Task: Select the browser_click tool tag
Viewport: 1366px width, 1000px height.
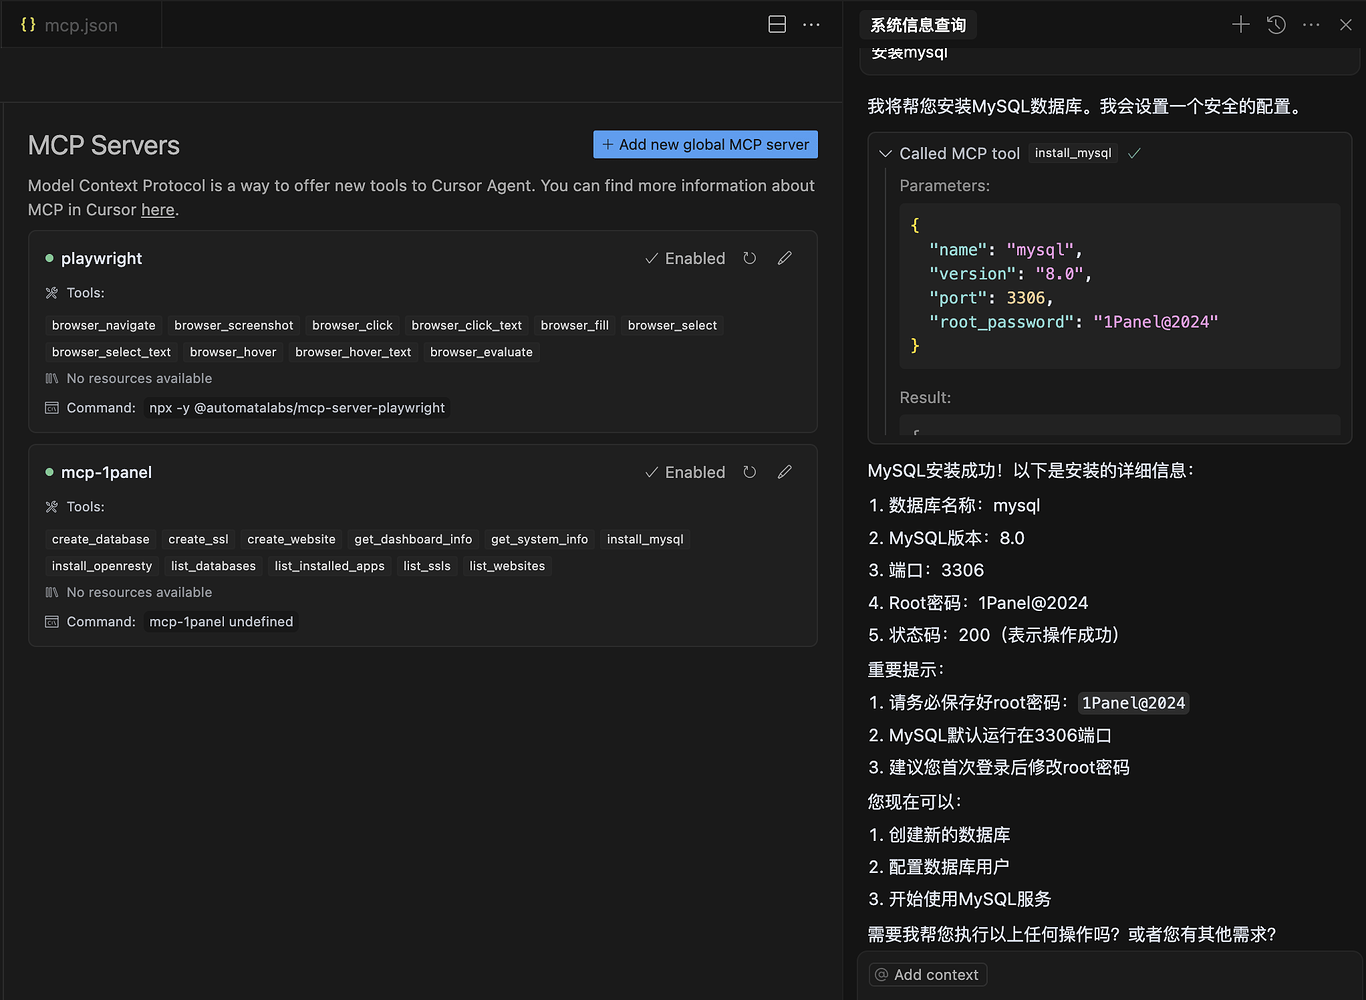Action: [352, 325]
